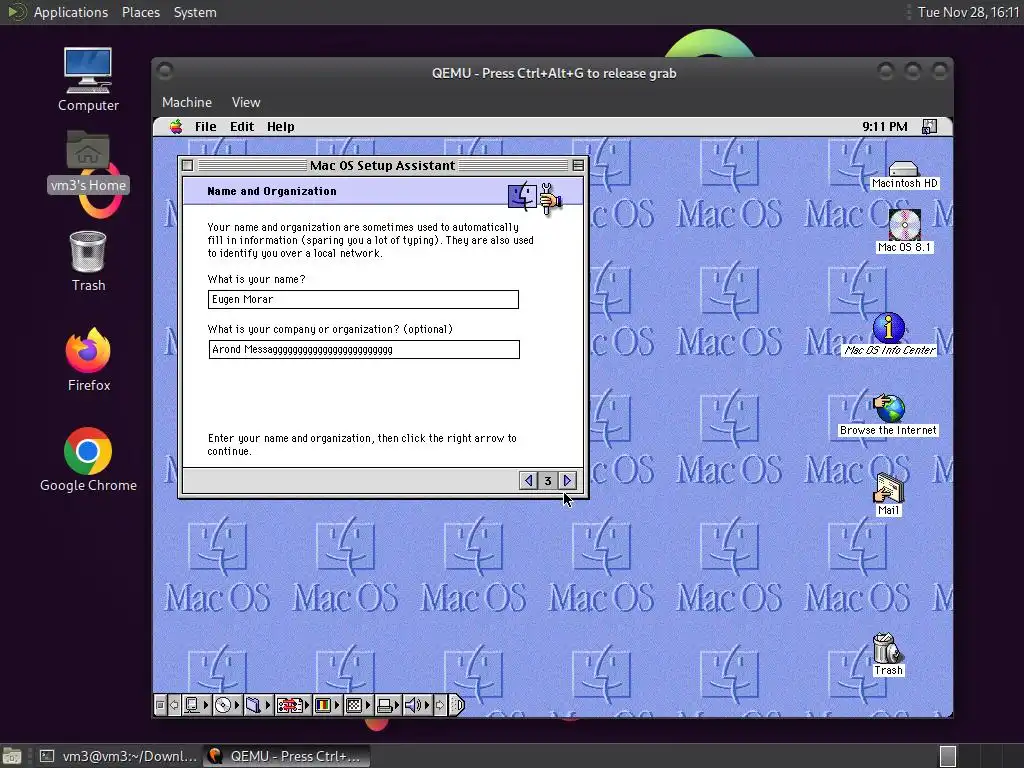
Task: Open the Location Manager Control Strip module
Action: pyautogui.click(x=293, y=705)
